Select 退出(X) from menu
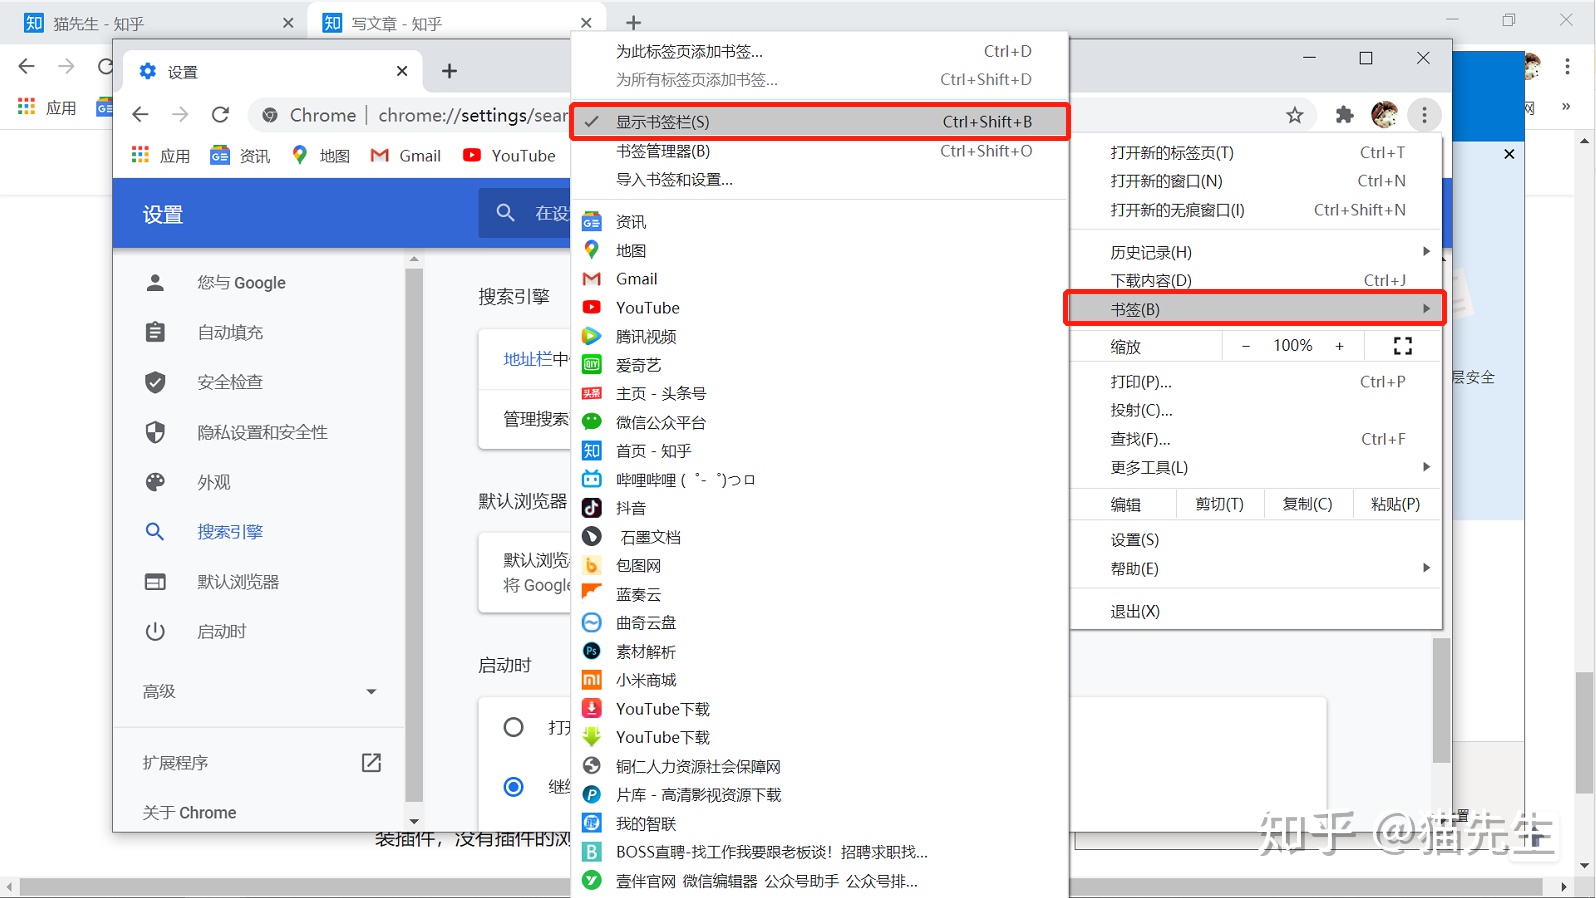Viewport: 1596px width, 898px height. [x=1255, y=611]
